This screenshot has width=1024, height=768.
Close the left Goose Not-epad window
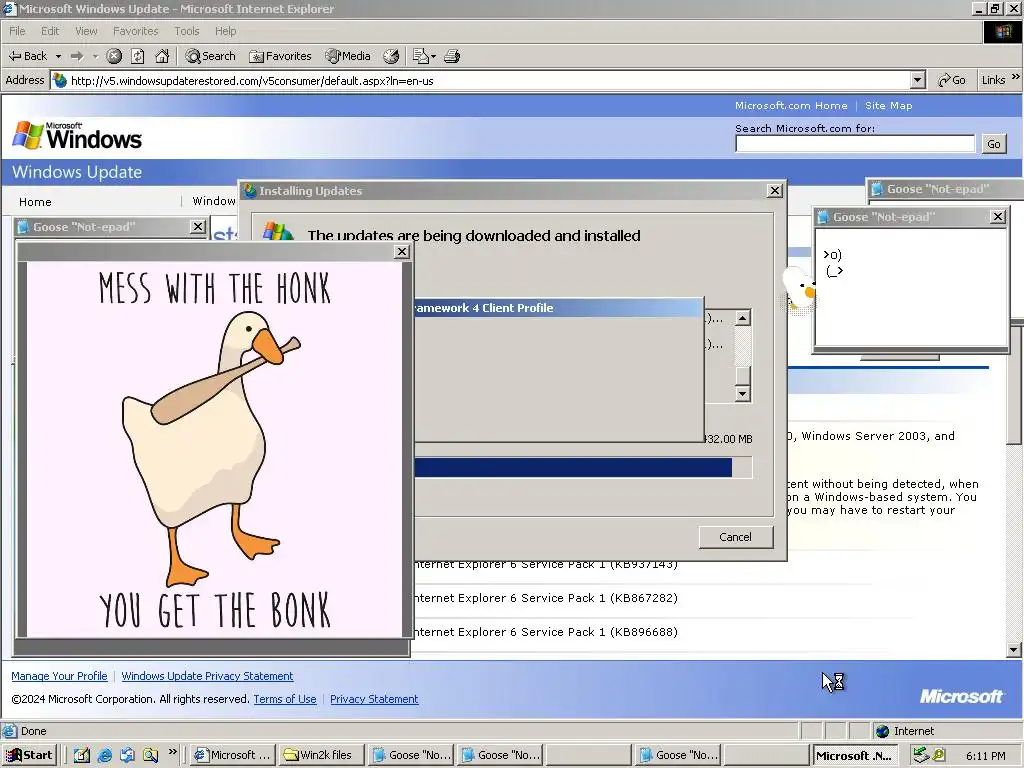pyautogui.click(x=197, y=227)
